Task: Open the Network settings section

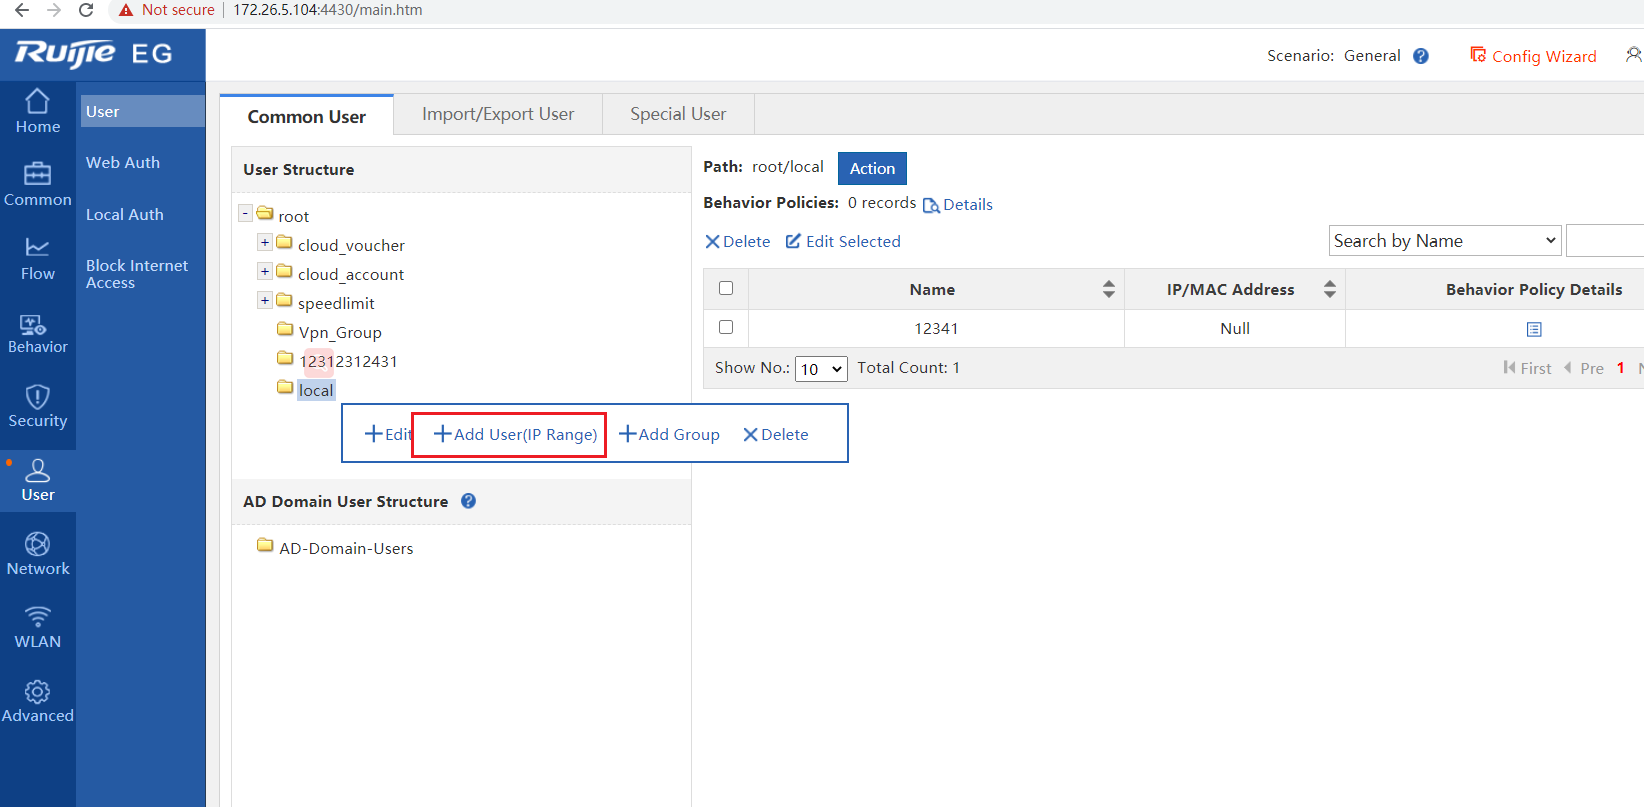Action: tap(37, 554)
